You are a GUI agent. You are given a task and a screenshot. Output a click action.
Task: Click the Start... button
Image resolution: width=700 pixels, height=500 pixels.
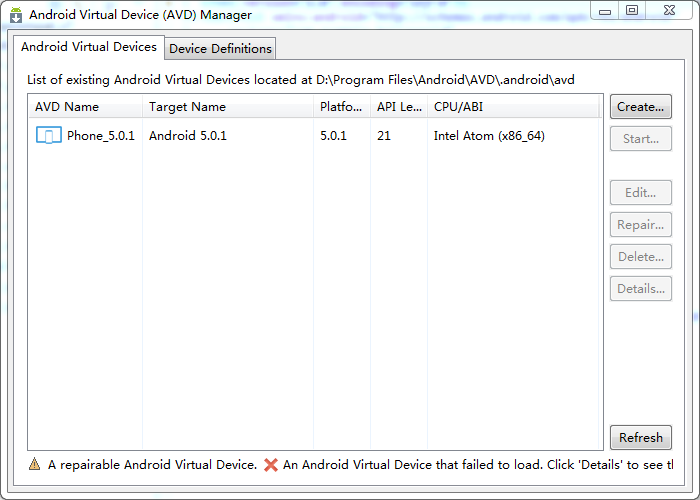(x=641, y=139)
